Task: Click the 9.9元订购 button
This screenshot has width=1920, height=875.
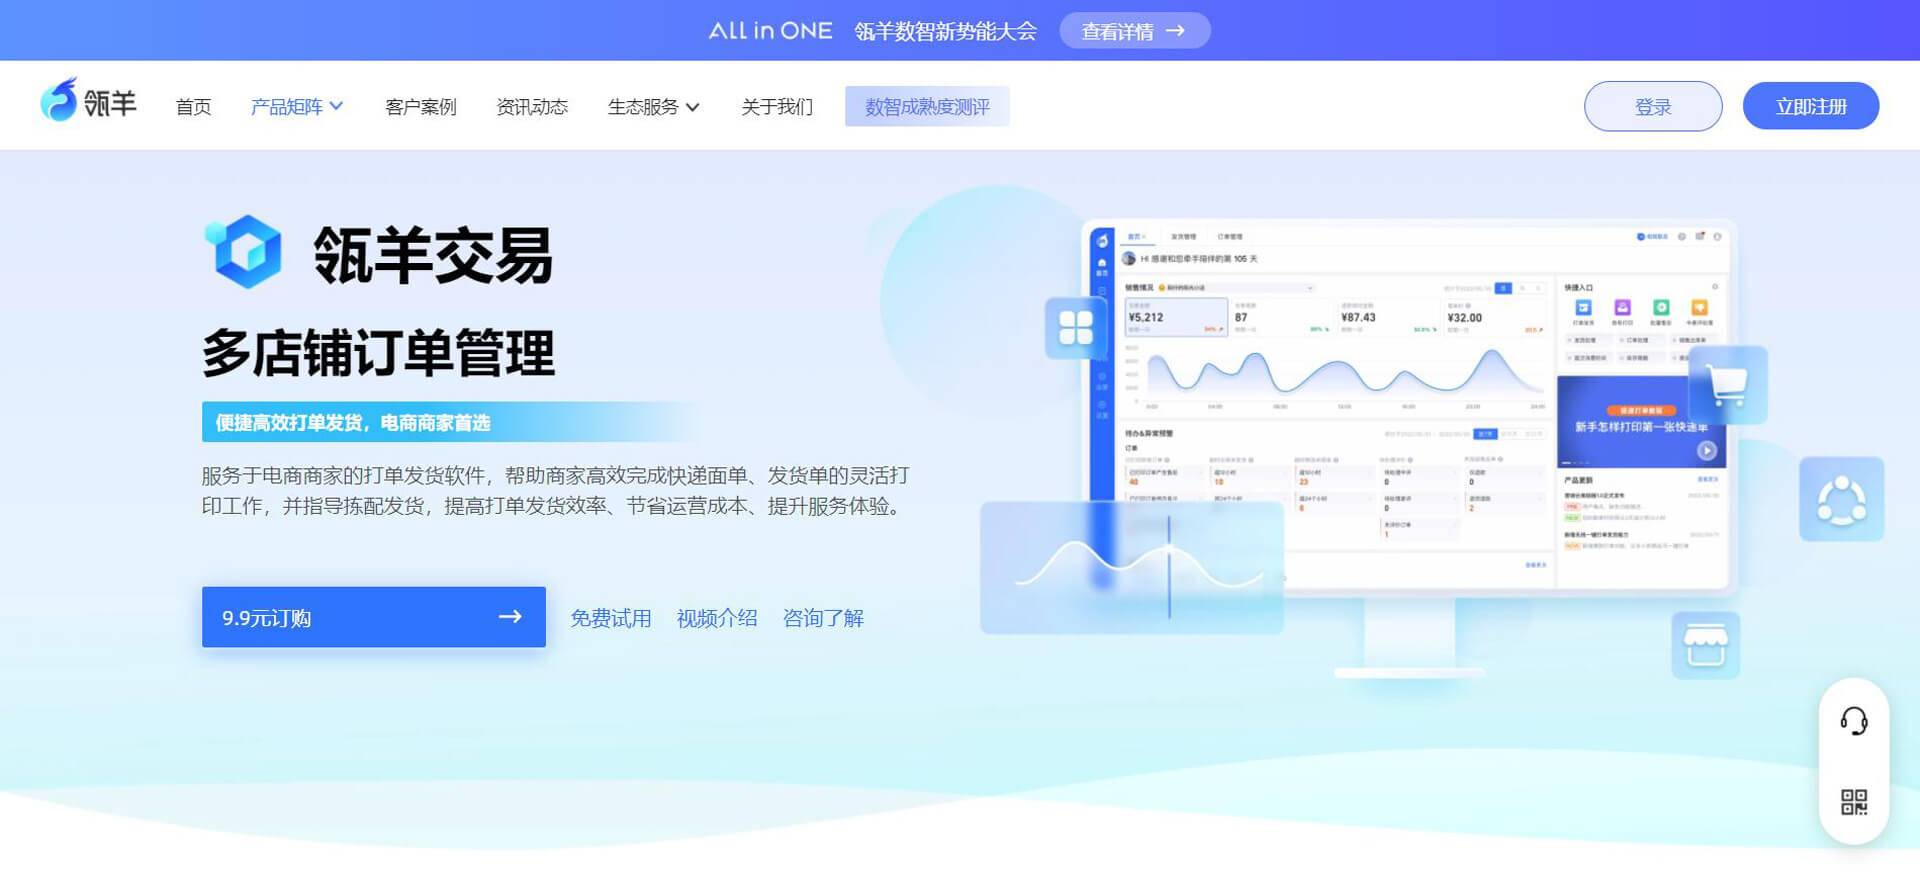Action: click(x=373, y=617)
